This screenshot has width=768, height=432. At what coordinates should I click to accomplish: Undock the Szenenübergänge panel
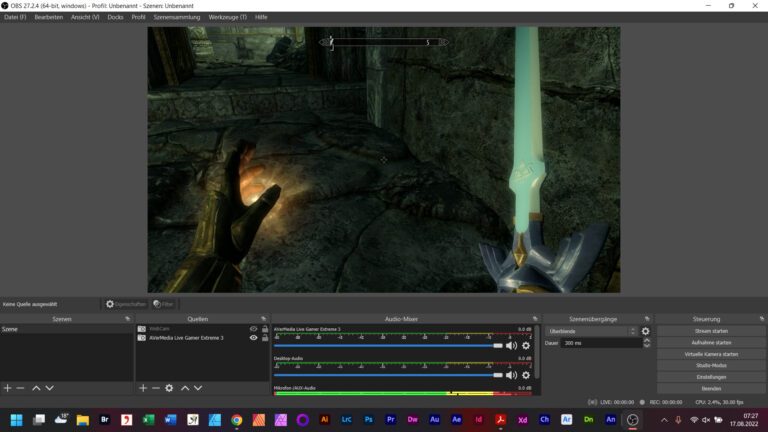click(x=647, y=319)
